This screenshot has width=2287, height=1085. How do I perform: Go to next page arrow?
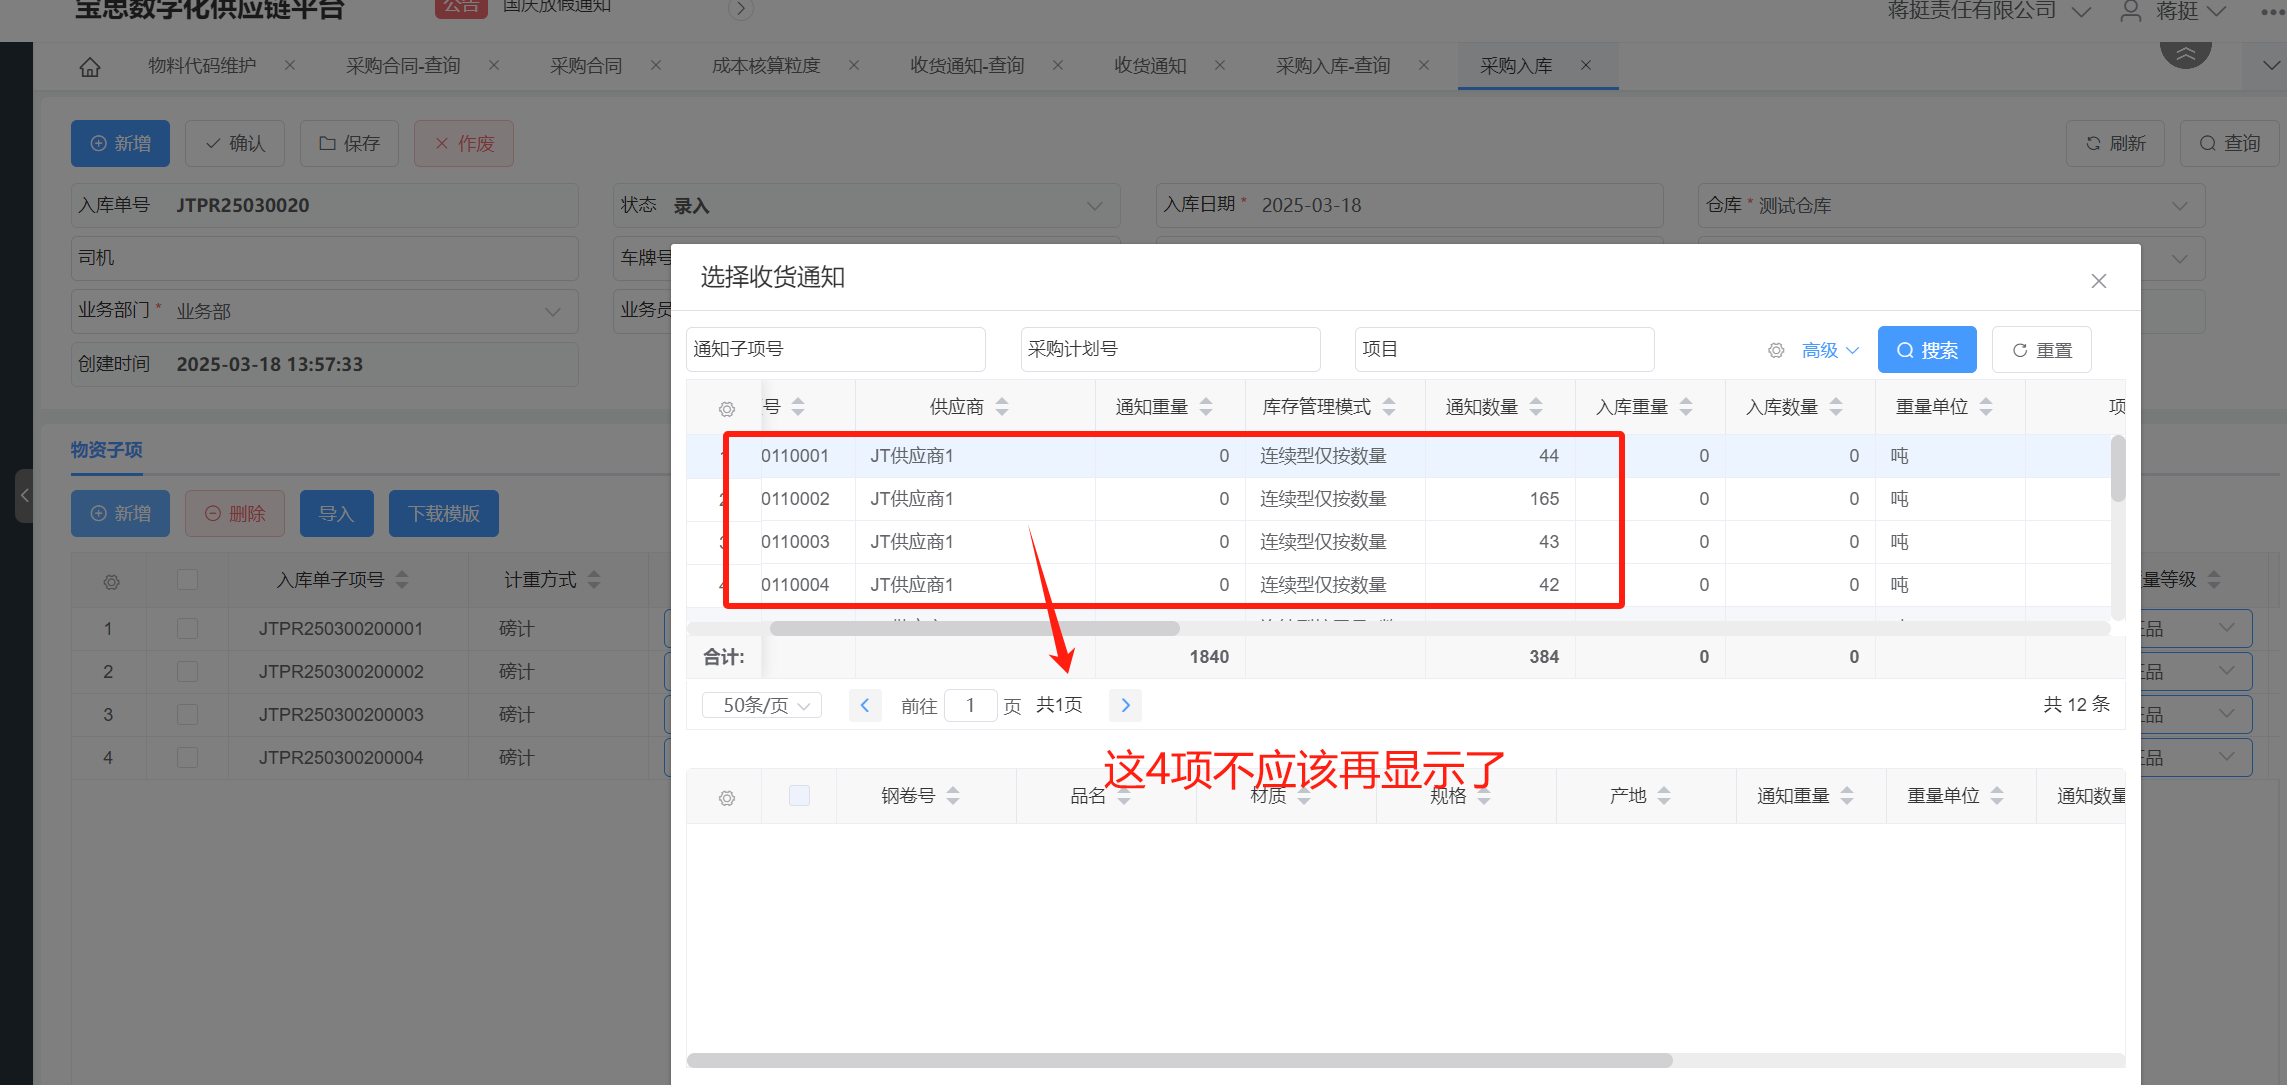point(1126,706)
